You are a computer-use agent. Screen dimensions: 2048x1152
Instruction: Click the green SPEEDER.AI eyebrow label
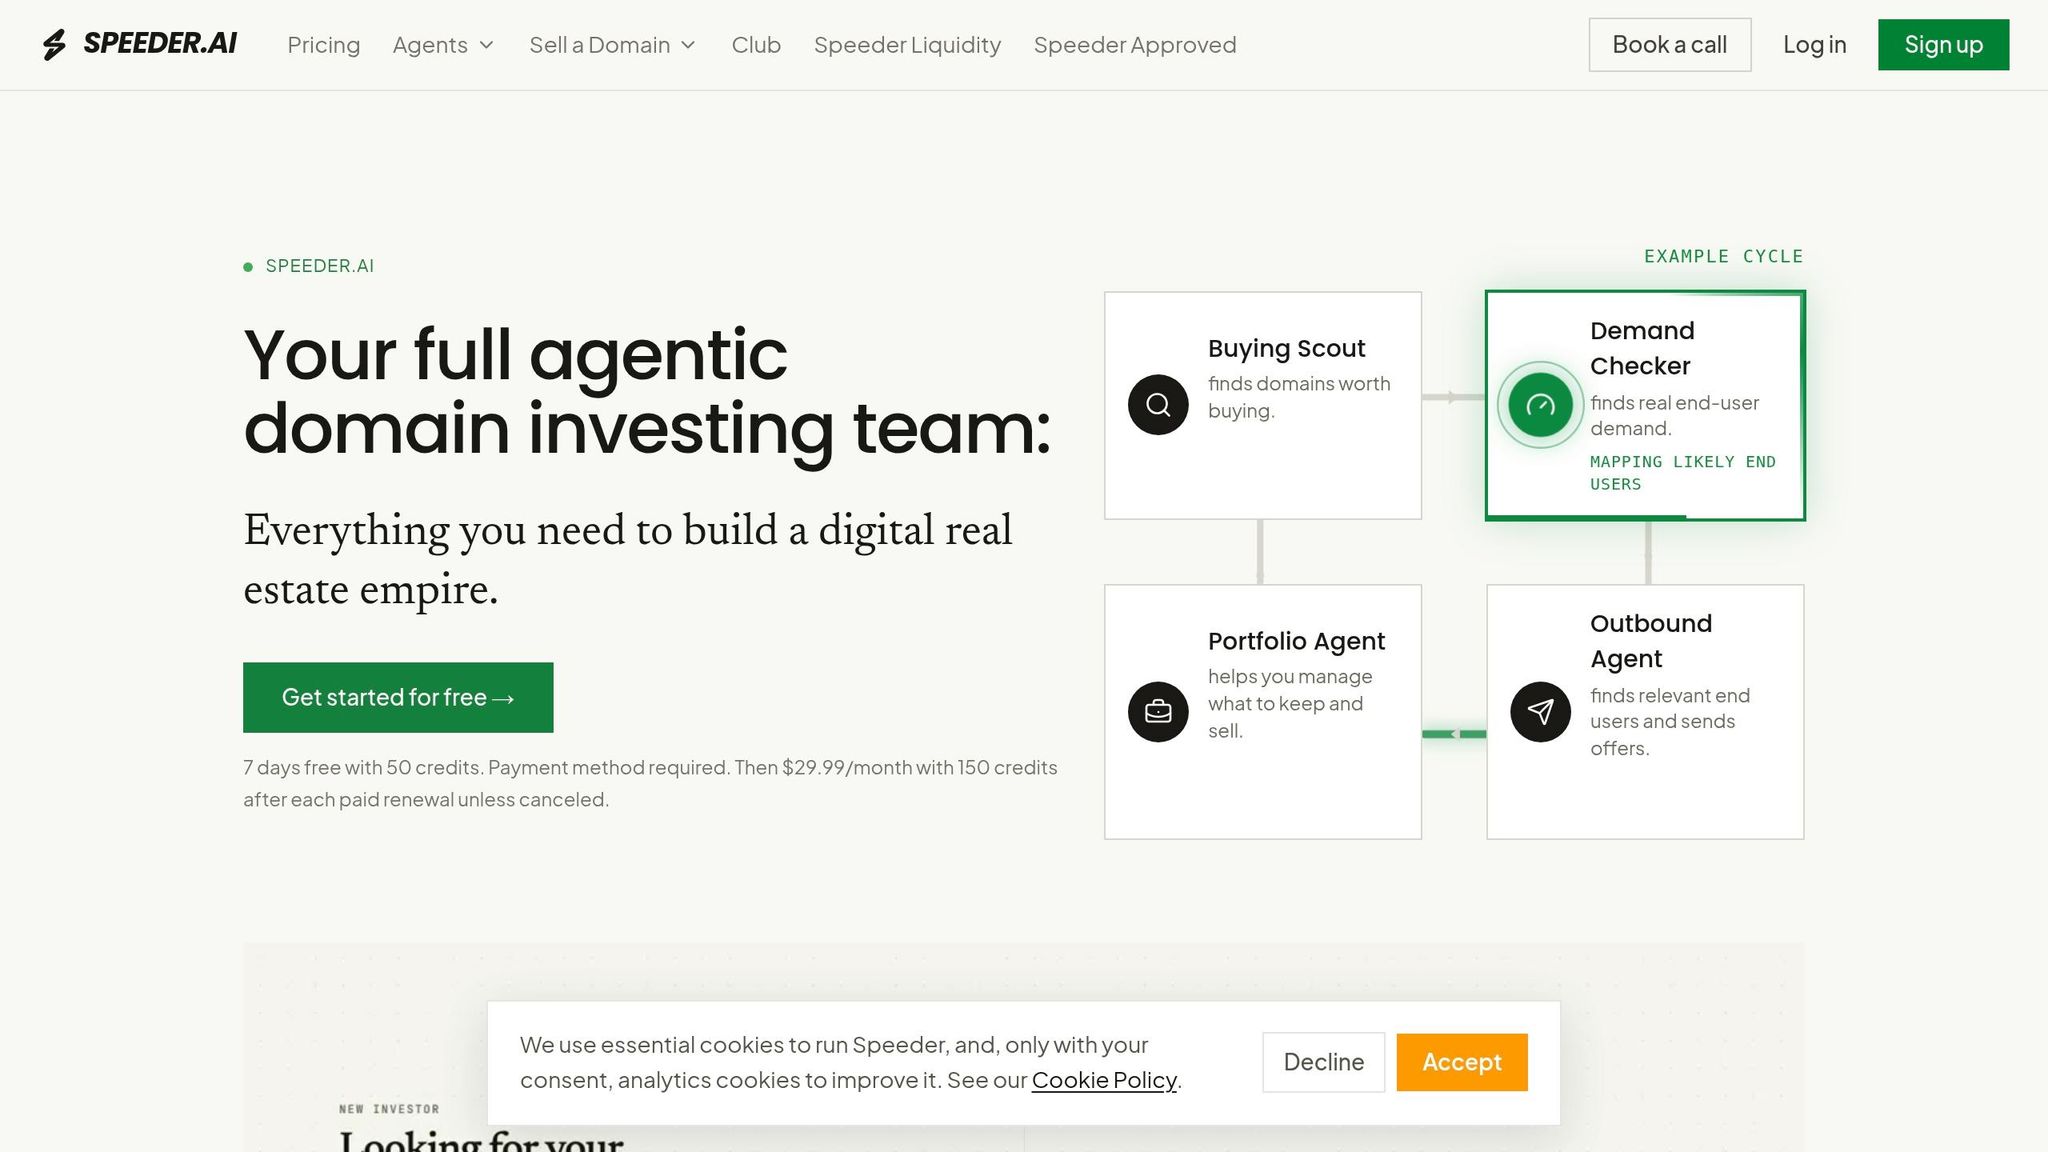tap(320, 266)
